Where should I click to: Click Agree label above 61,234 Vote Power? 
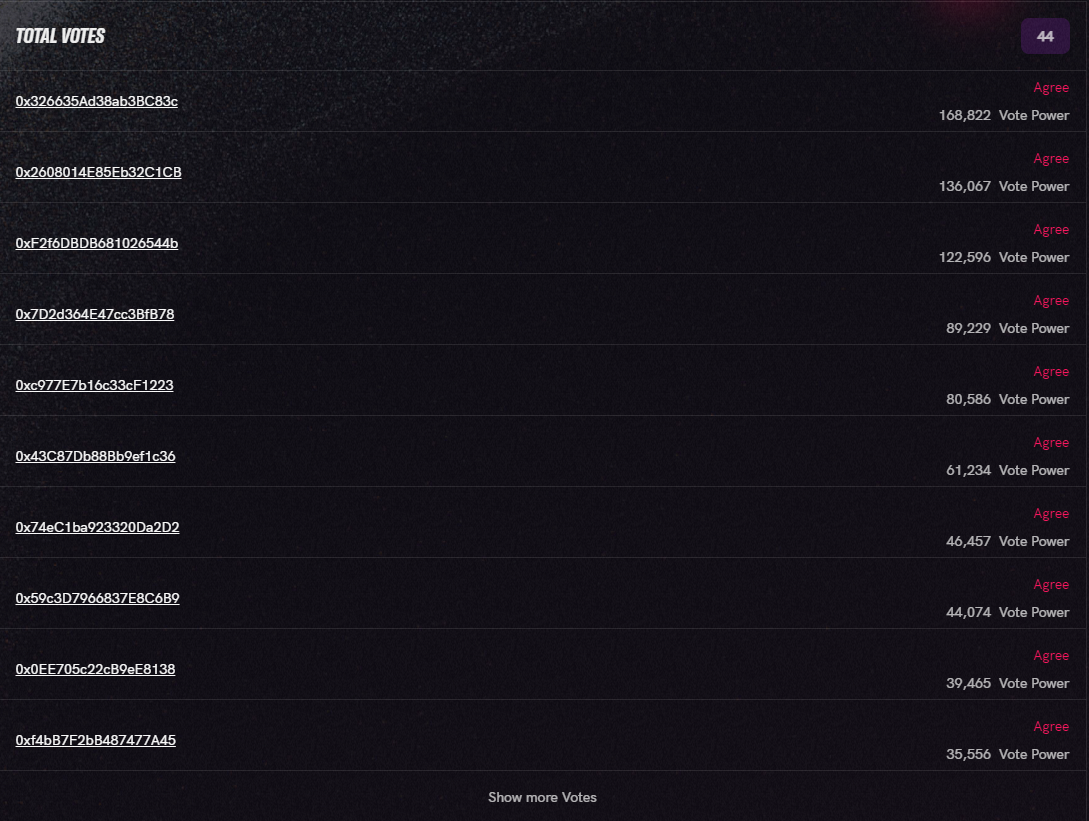(x=1051, y=442)
